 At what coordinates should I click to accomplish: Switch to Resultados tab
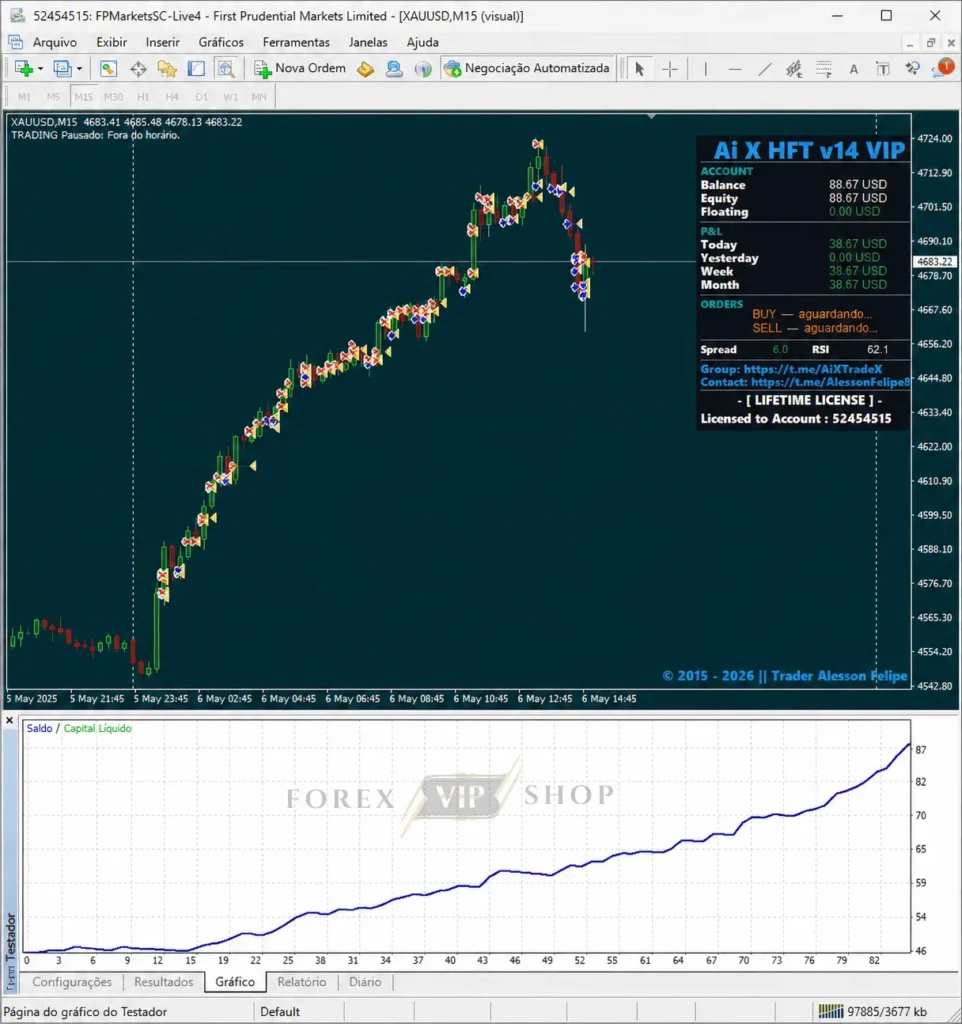tap(163, 982)
